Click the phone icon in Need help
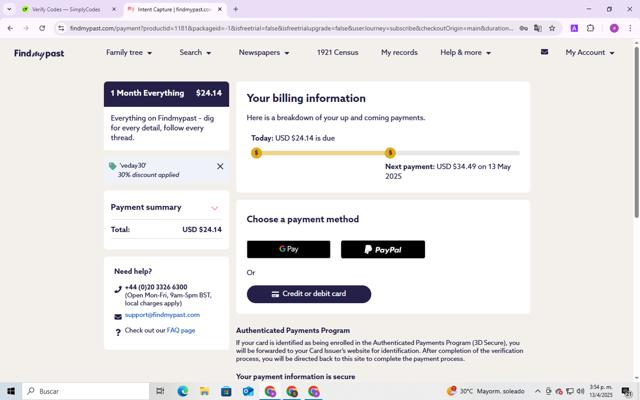Screen dimensions: 640x400 118,289
